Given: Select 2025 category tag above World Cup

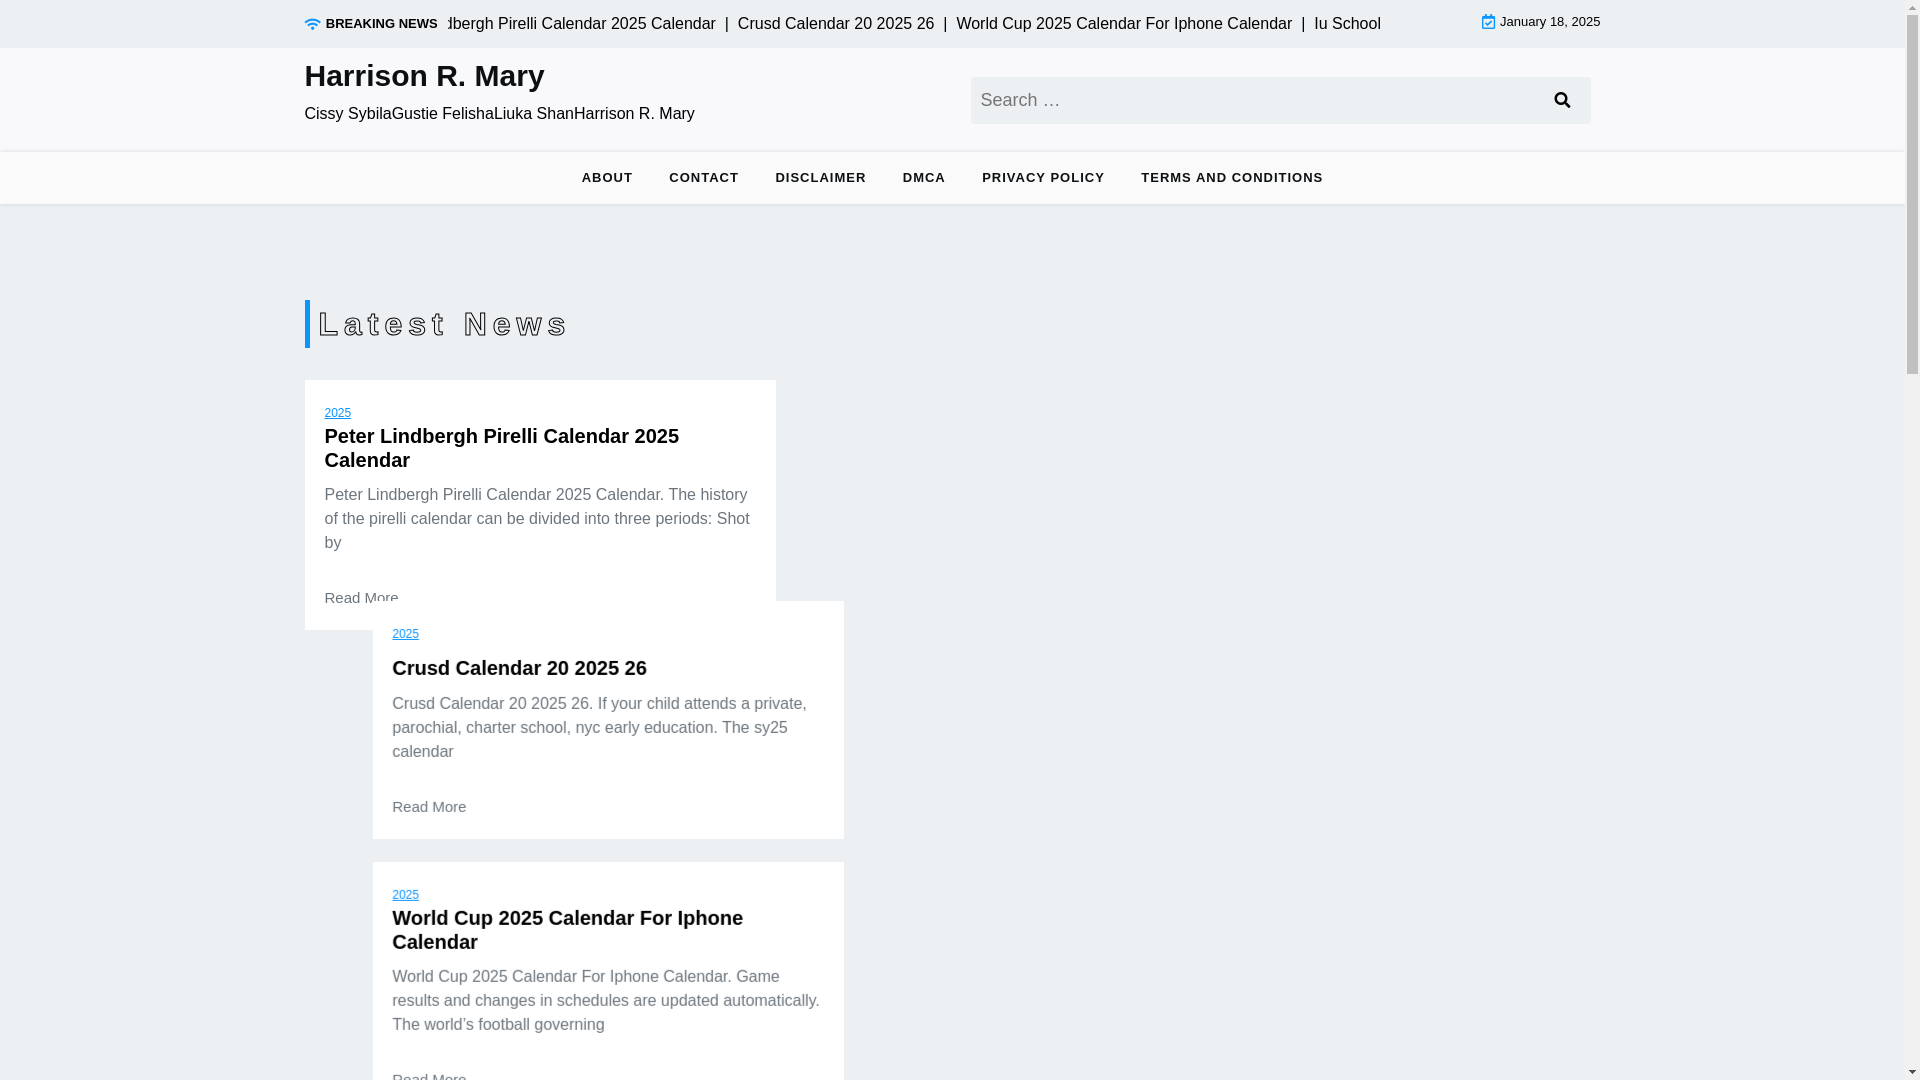Looking at the screenshot, I should click(405, 895).
